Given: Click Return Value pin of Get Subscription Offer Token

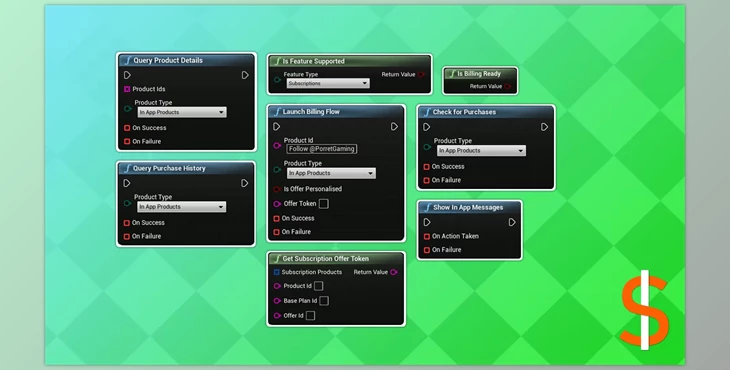Looking at the screenshot, I should pyautogui.click(x=394, y=272).
